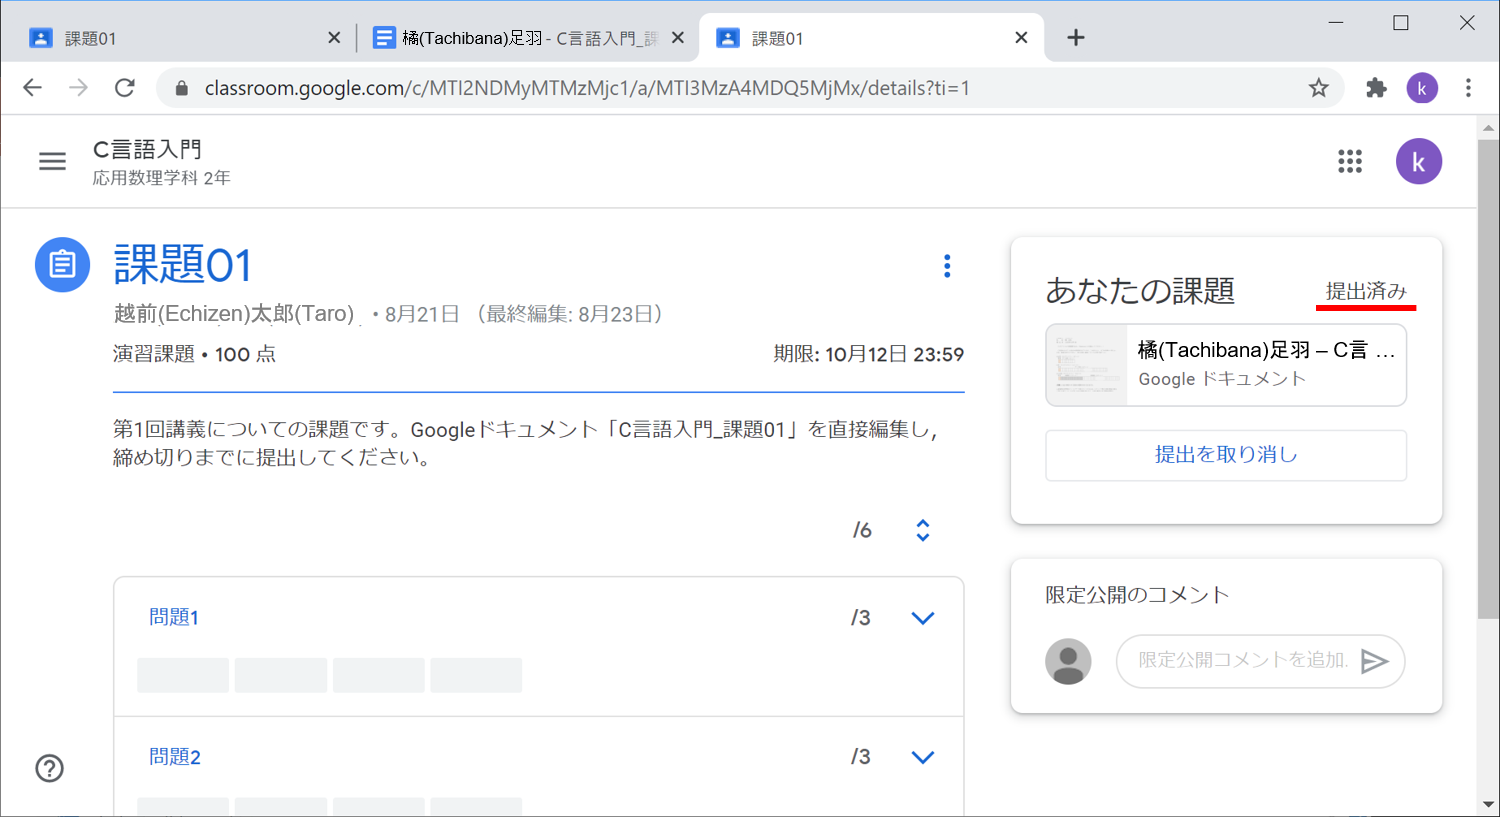Open the purple account avatar in Classroom header
Viewport: 1500px width, 817px height.
1418,161
